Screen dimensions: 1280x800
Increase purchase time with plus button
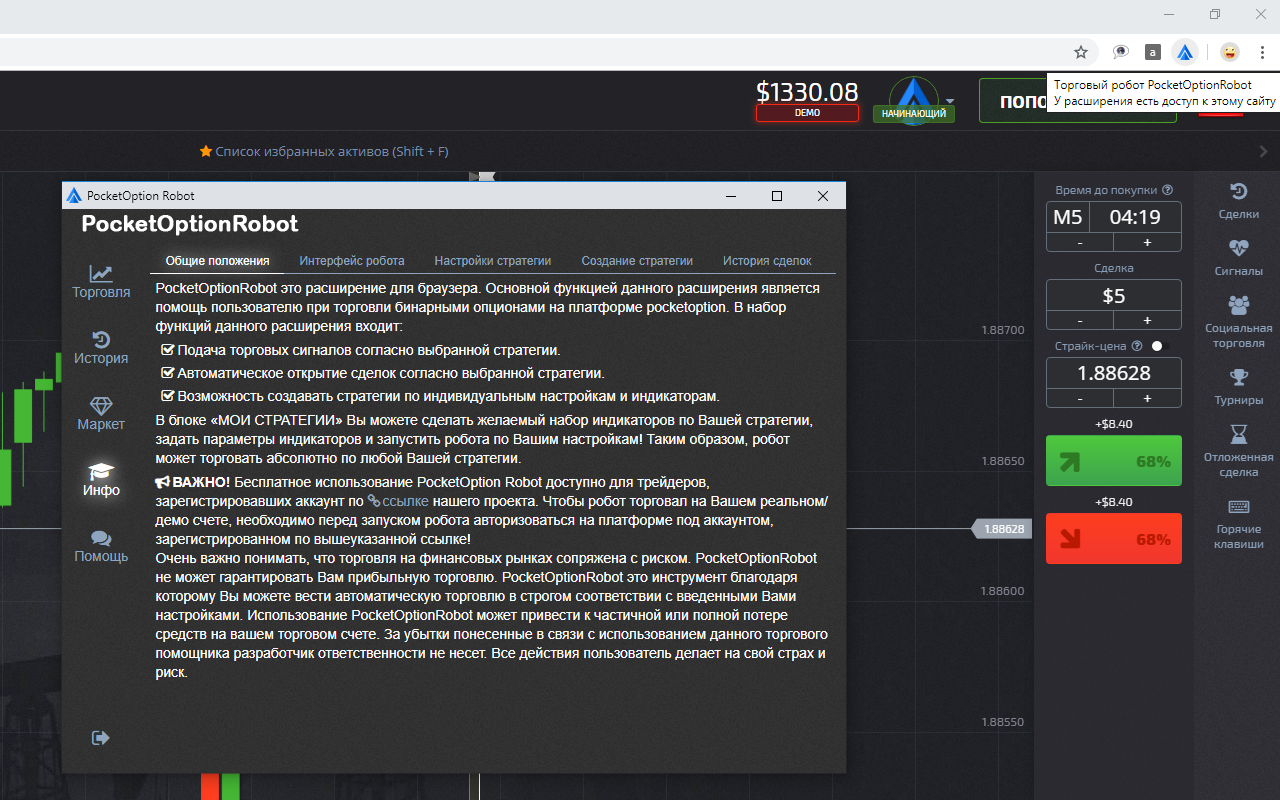point(1147,243)
